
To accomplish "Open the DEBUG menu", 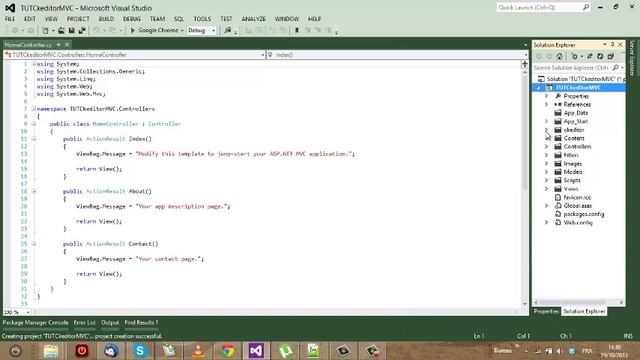I will pos(132,19).
